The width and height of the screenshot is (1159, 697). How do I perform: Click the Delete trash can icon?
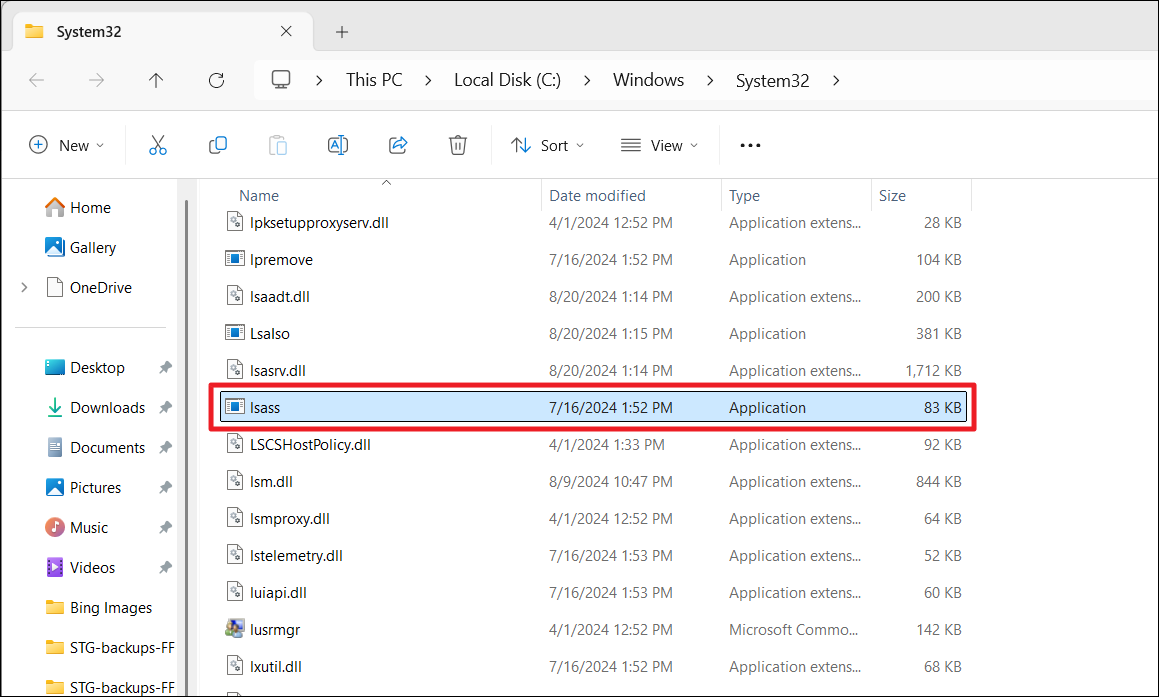click(x=458, y=145)
